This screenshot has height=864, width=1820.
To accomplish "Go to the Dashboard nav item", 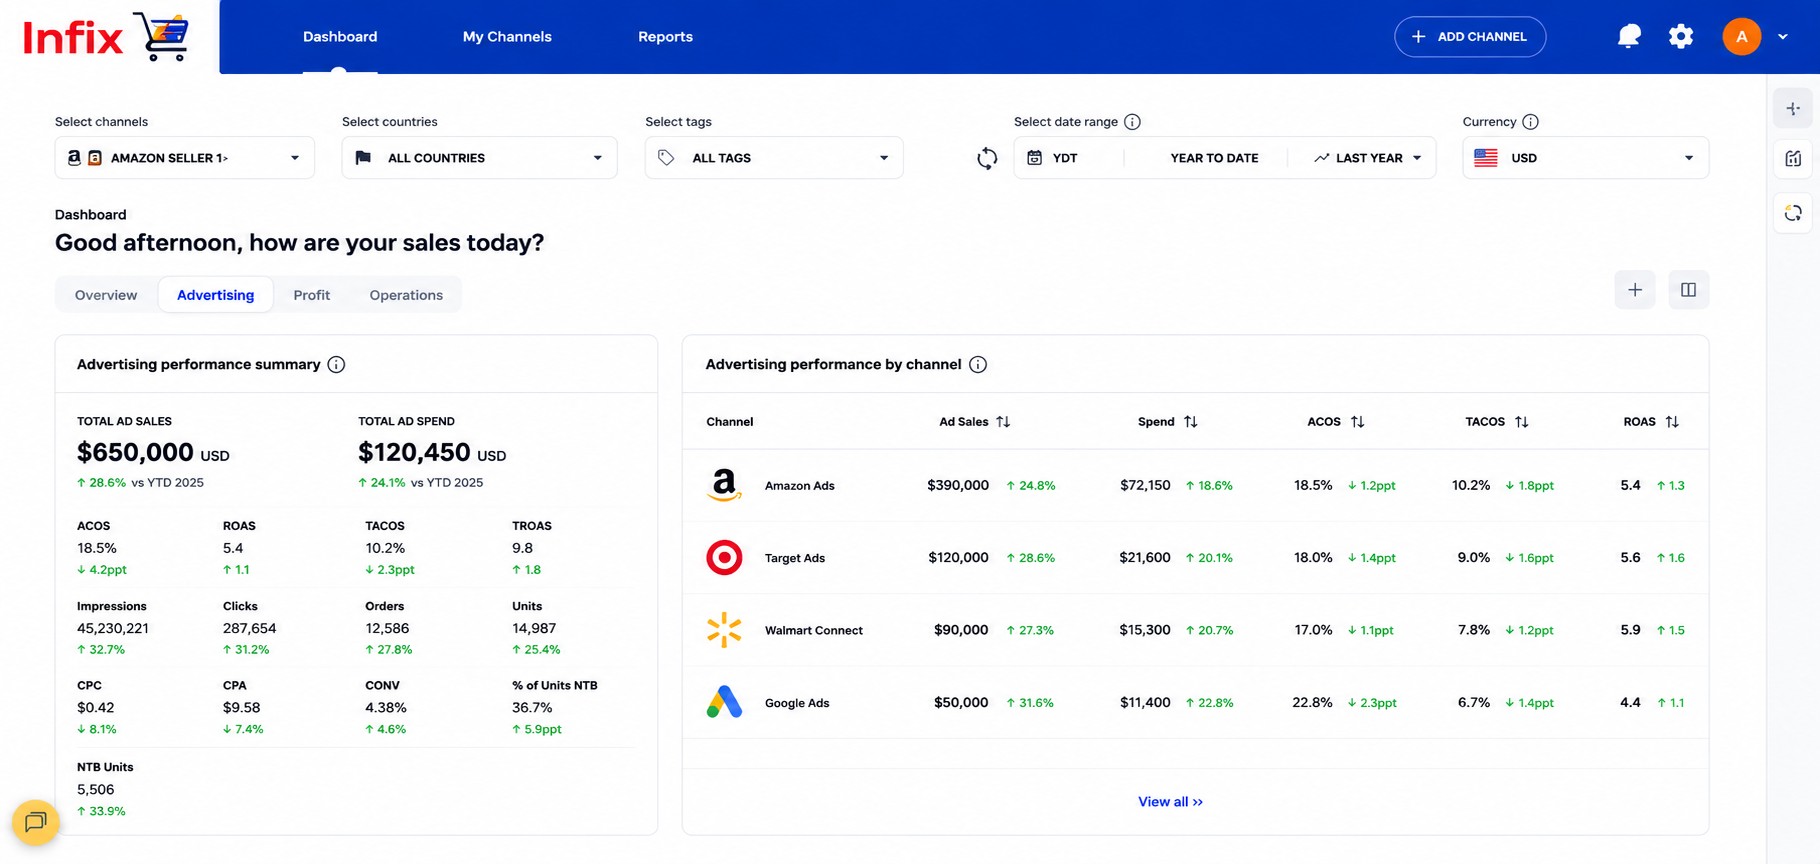I will [340, 37].
